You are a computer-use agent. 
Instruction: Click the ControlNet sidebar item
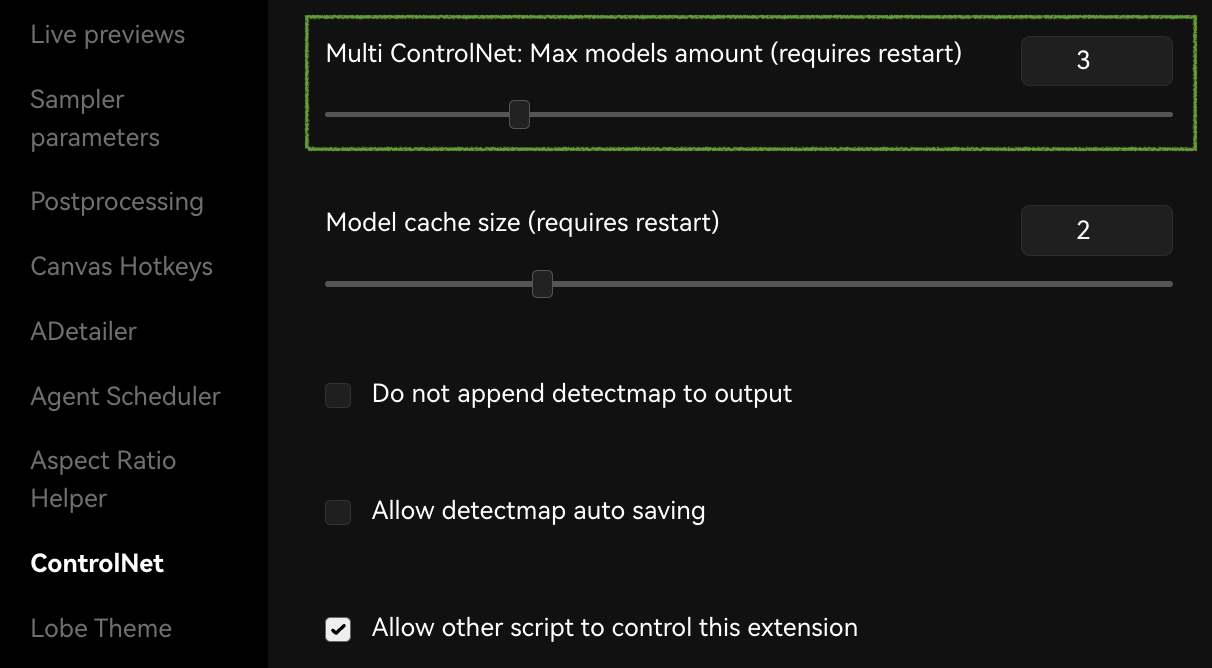pyautogui.click(x=97, y=563)
